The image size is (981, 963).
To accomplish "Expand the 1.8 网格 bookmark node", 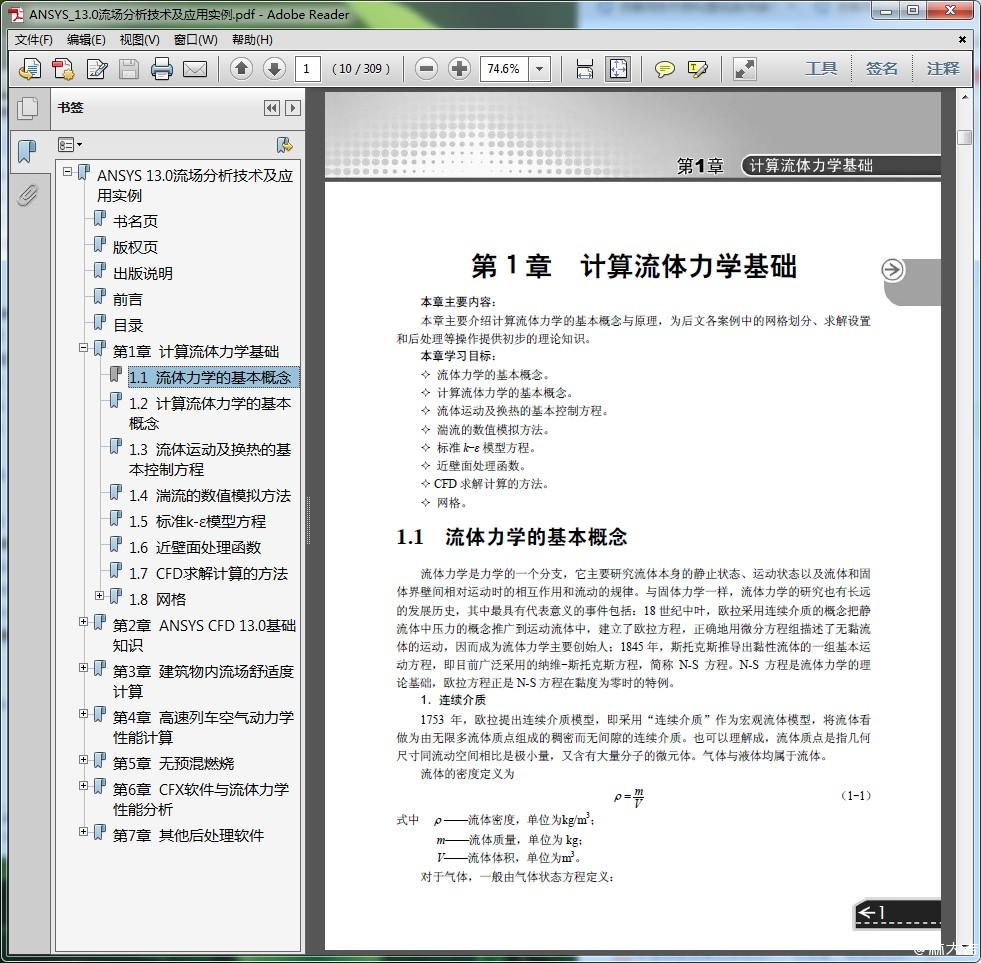I will pyautogui.click(x=100, y=596).
